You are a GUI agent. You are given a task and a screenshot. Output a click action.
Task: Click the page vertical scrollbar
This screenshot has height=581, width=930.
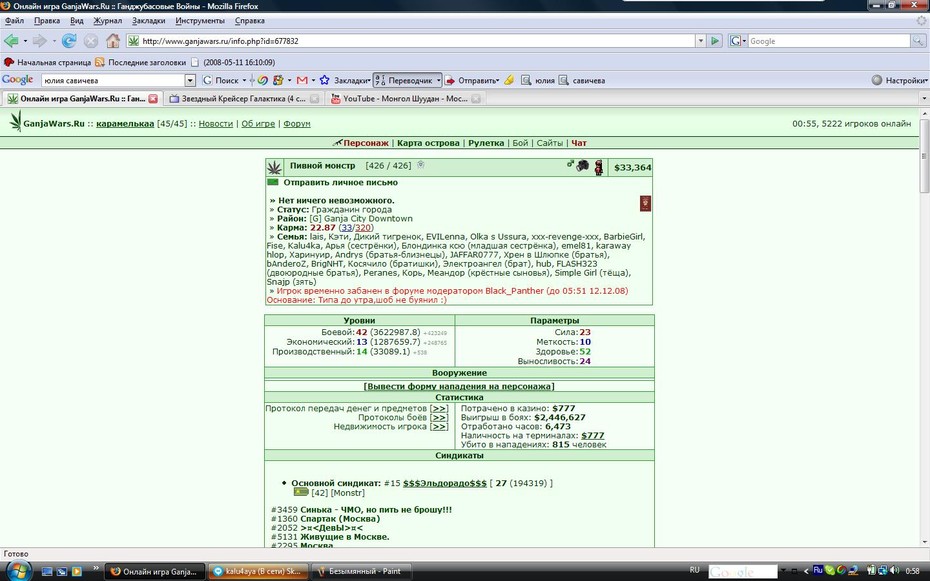click(924, 328)
